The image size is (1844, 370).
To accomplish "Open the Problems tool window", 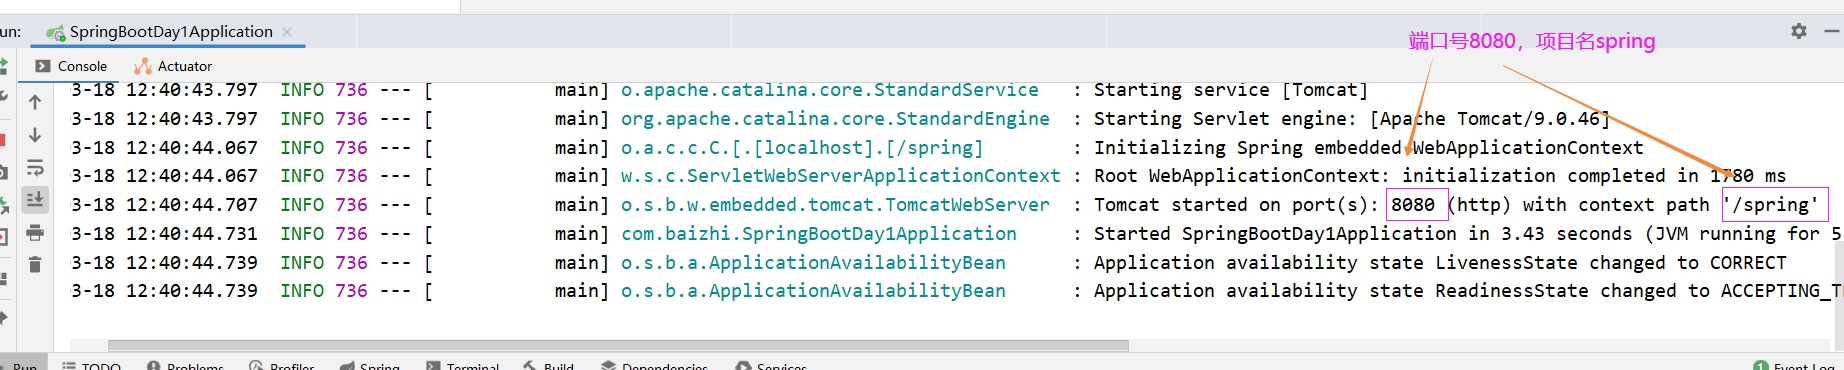I will 185,365.
